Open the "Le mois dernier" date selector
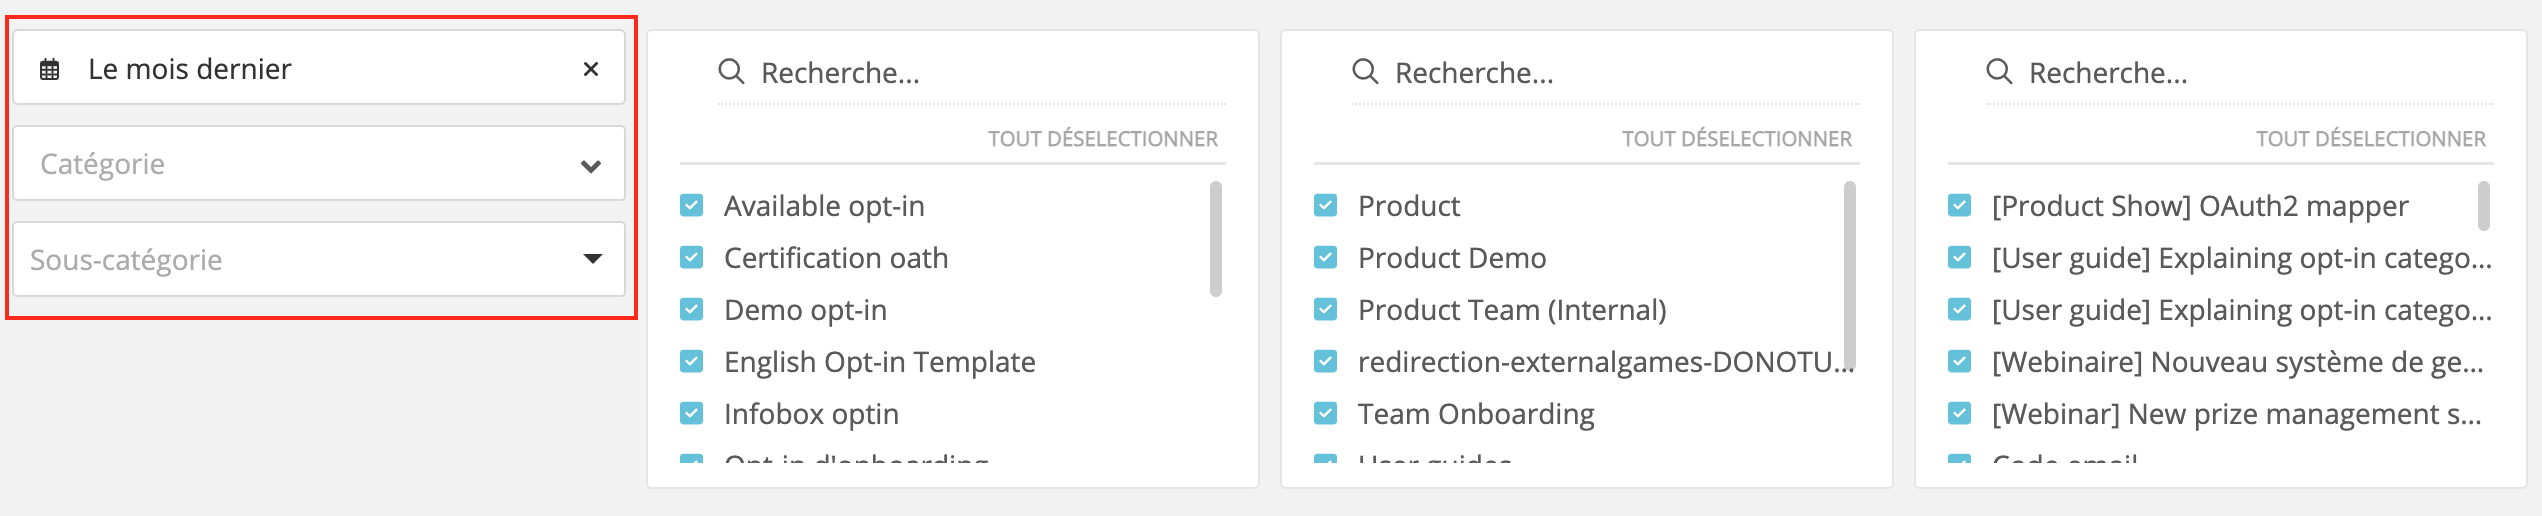This screenshot has width=2542, height=516. 300,69
